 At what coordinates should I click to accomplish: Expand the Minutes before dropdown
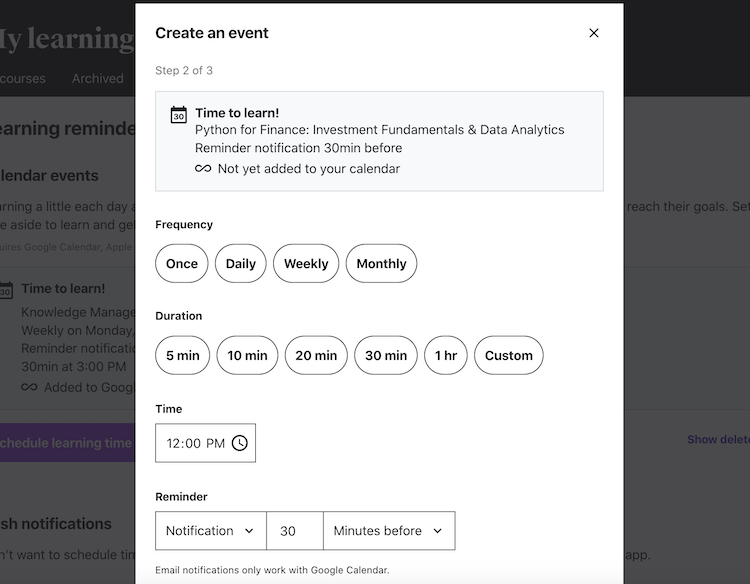pyautogui.click(x=388, y=531)
